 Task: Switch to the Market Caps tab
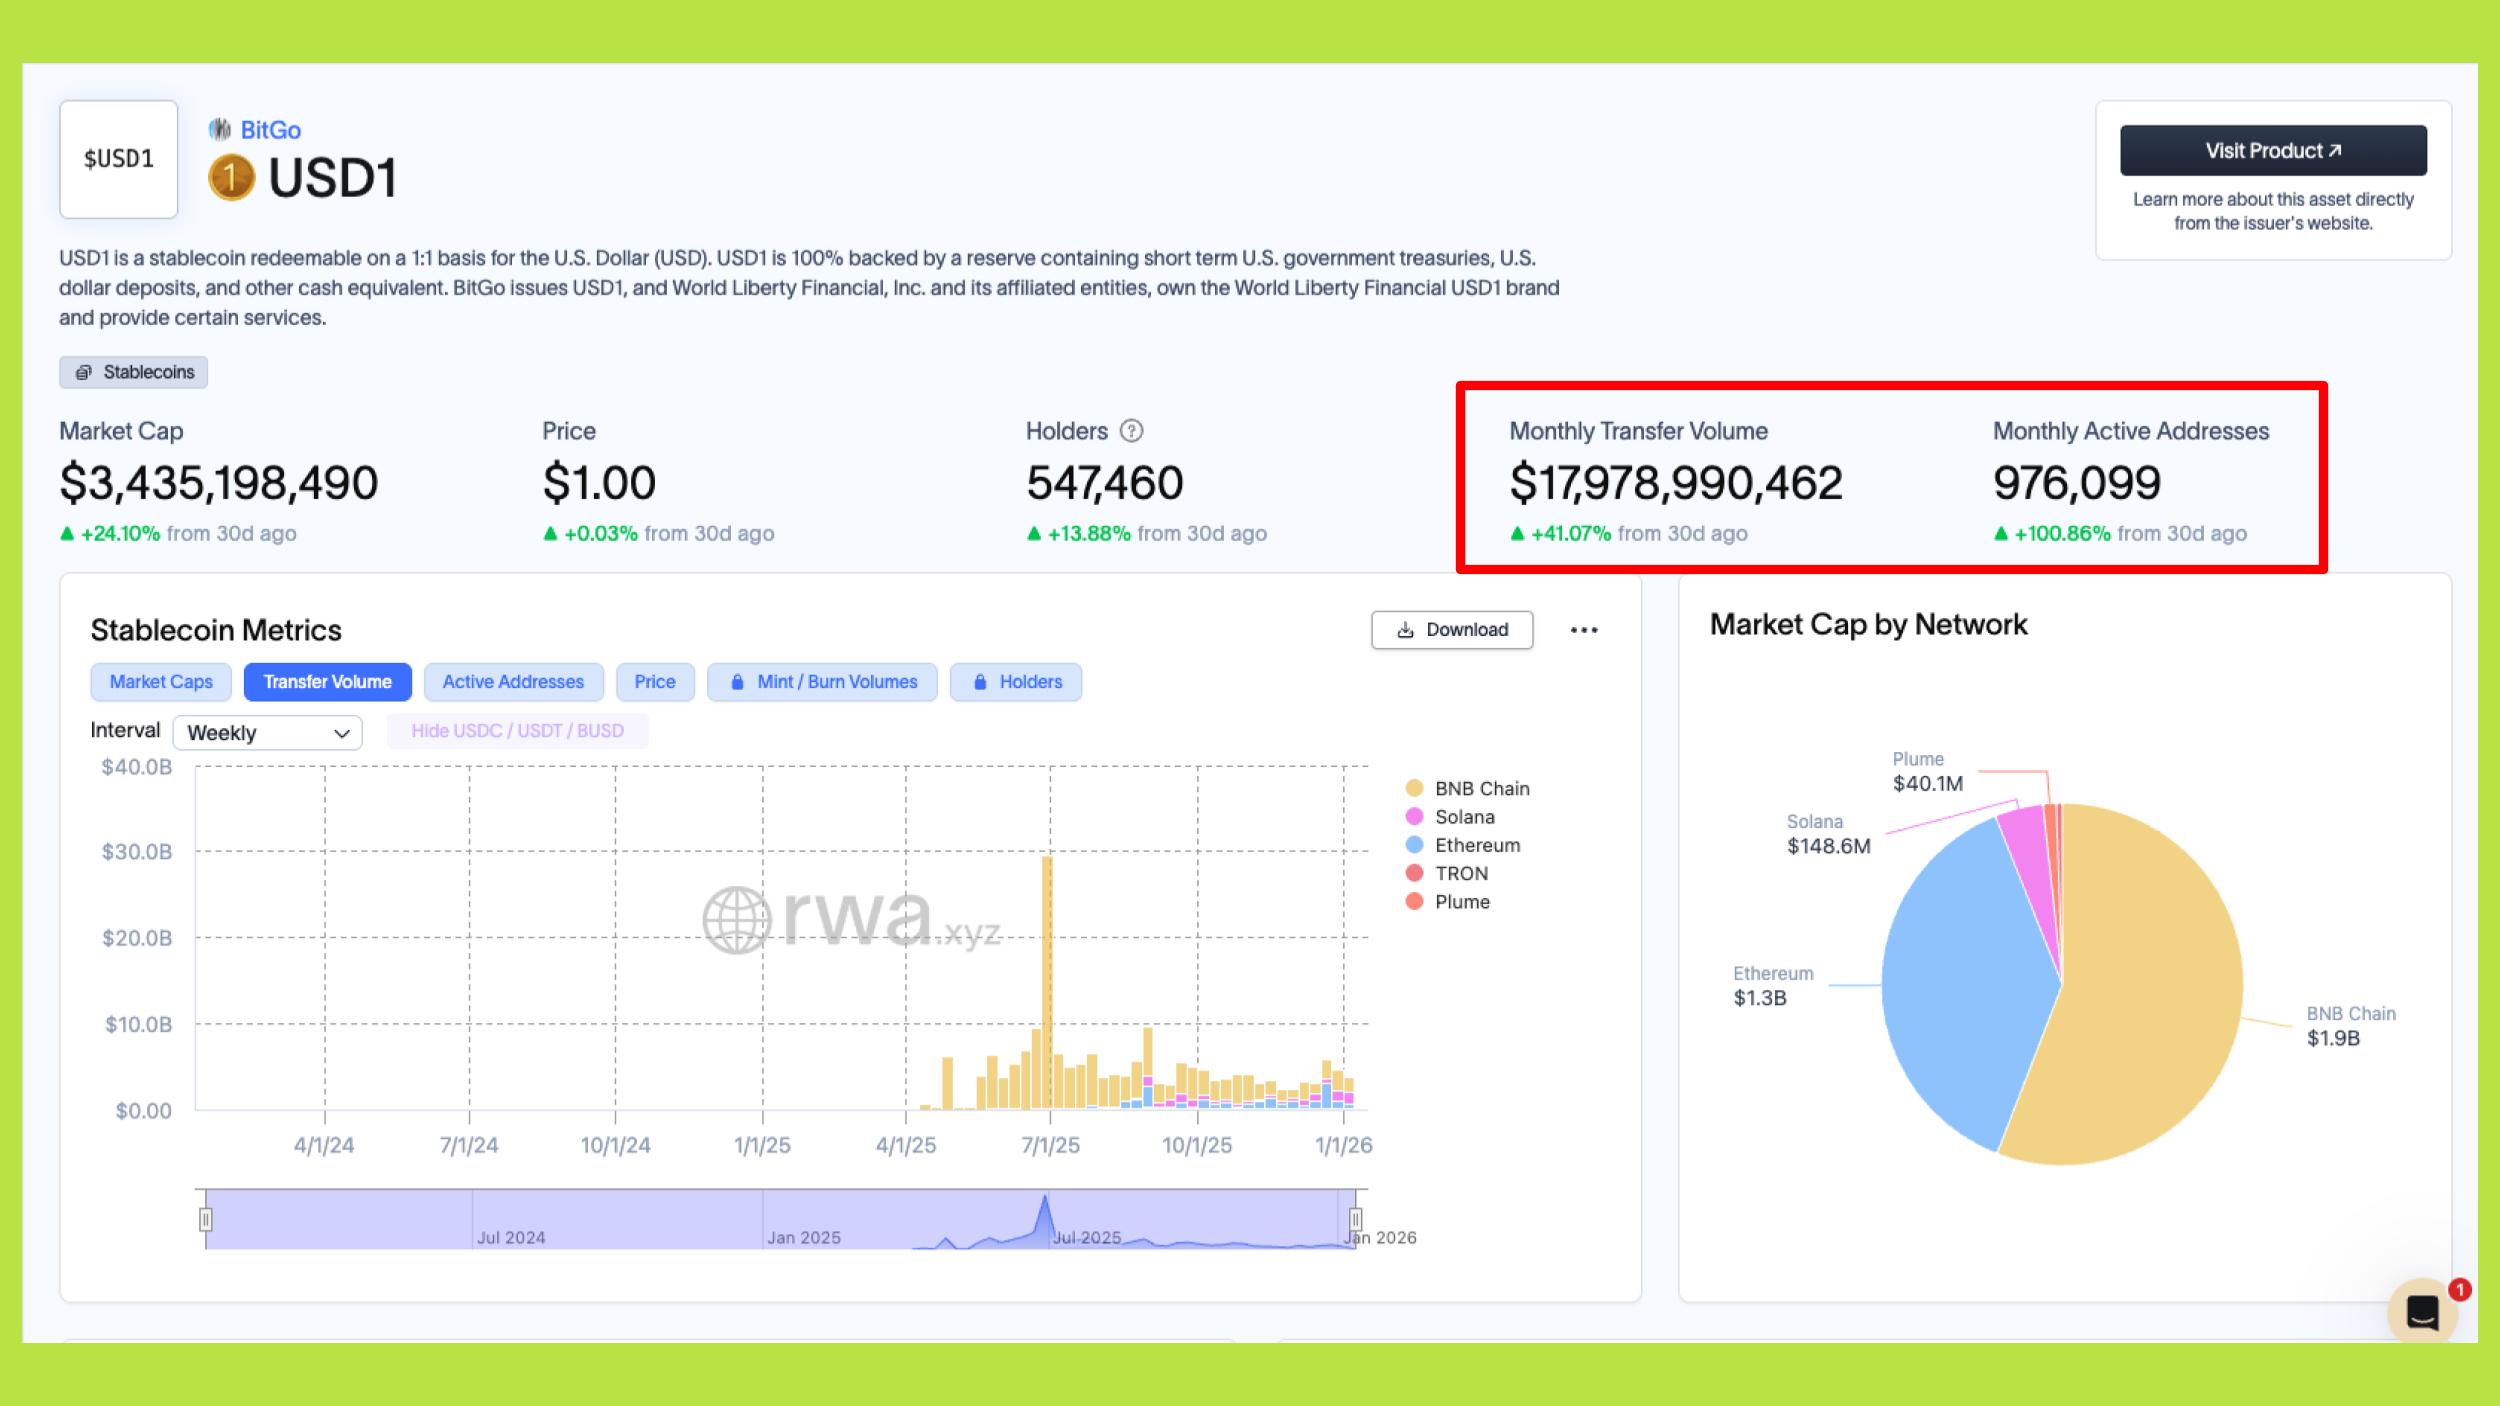(x=161, y=682)
